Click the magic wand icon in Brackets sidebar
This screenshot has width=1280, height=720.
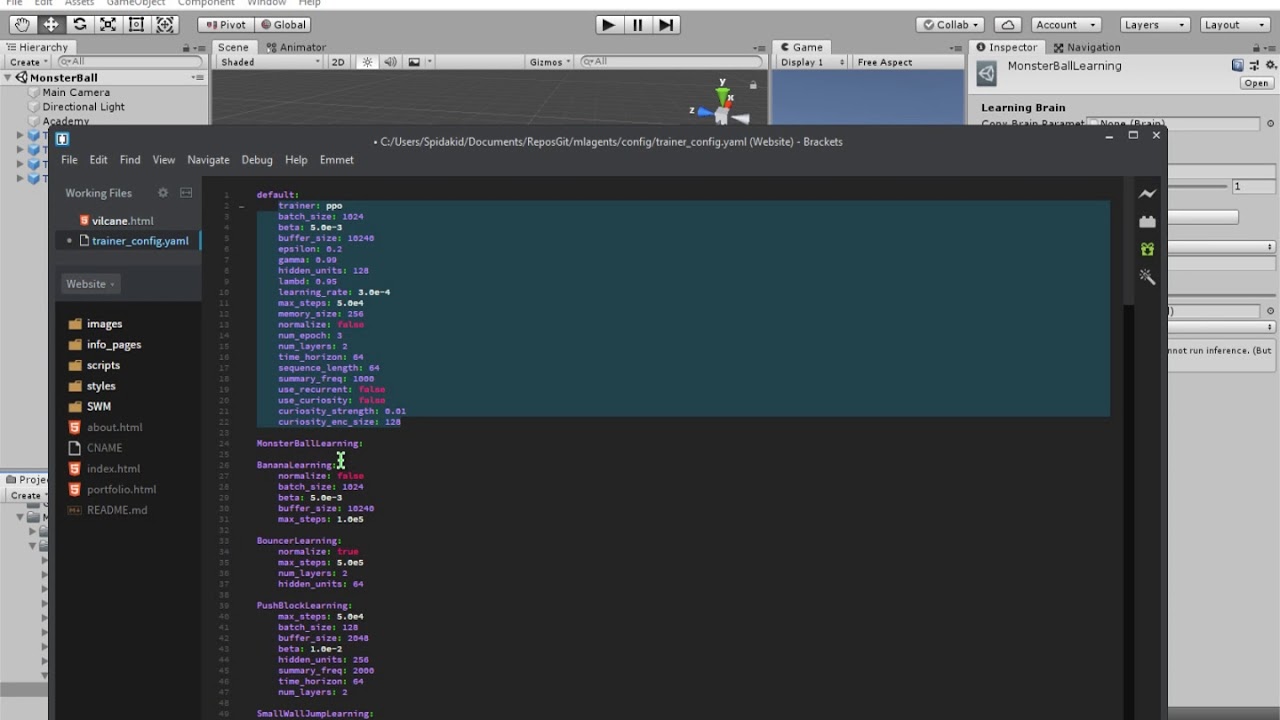pyautogui.click(x=1147, y=277)
